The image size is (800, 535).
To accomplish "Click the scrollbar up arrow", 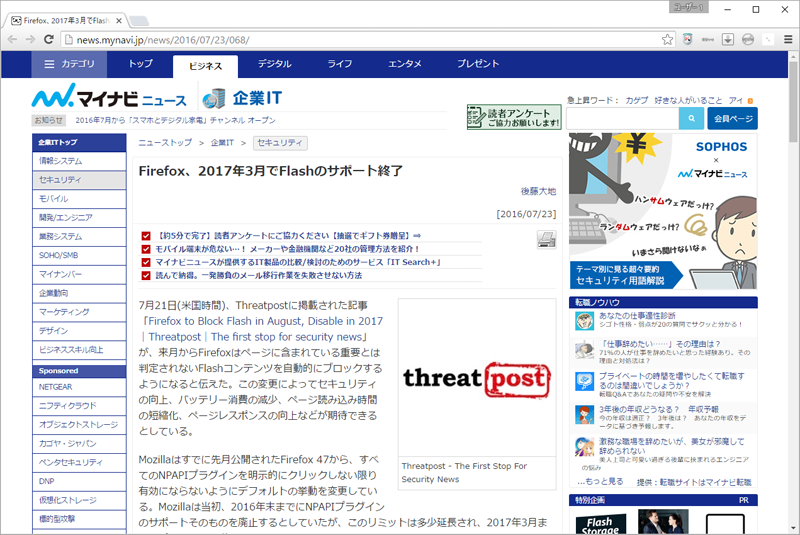I will [793, 57].
